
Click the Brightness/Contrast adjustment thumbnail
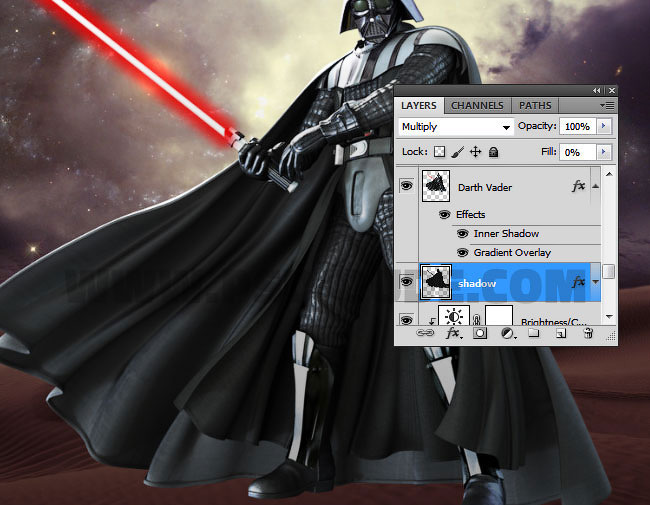[454, 316]
